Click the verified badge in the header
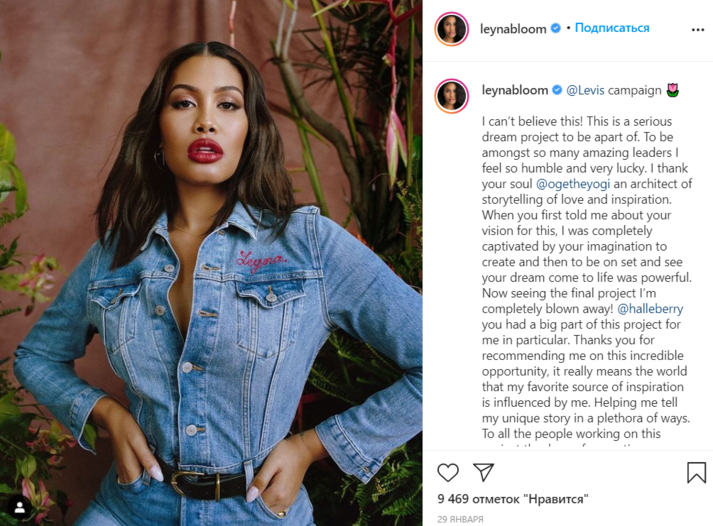The height and width of the screenshot is (526, 713). pos(556,28)
